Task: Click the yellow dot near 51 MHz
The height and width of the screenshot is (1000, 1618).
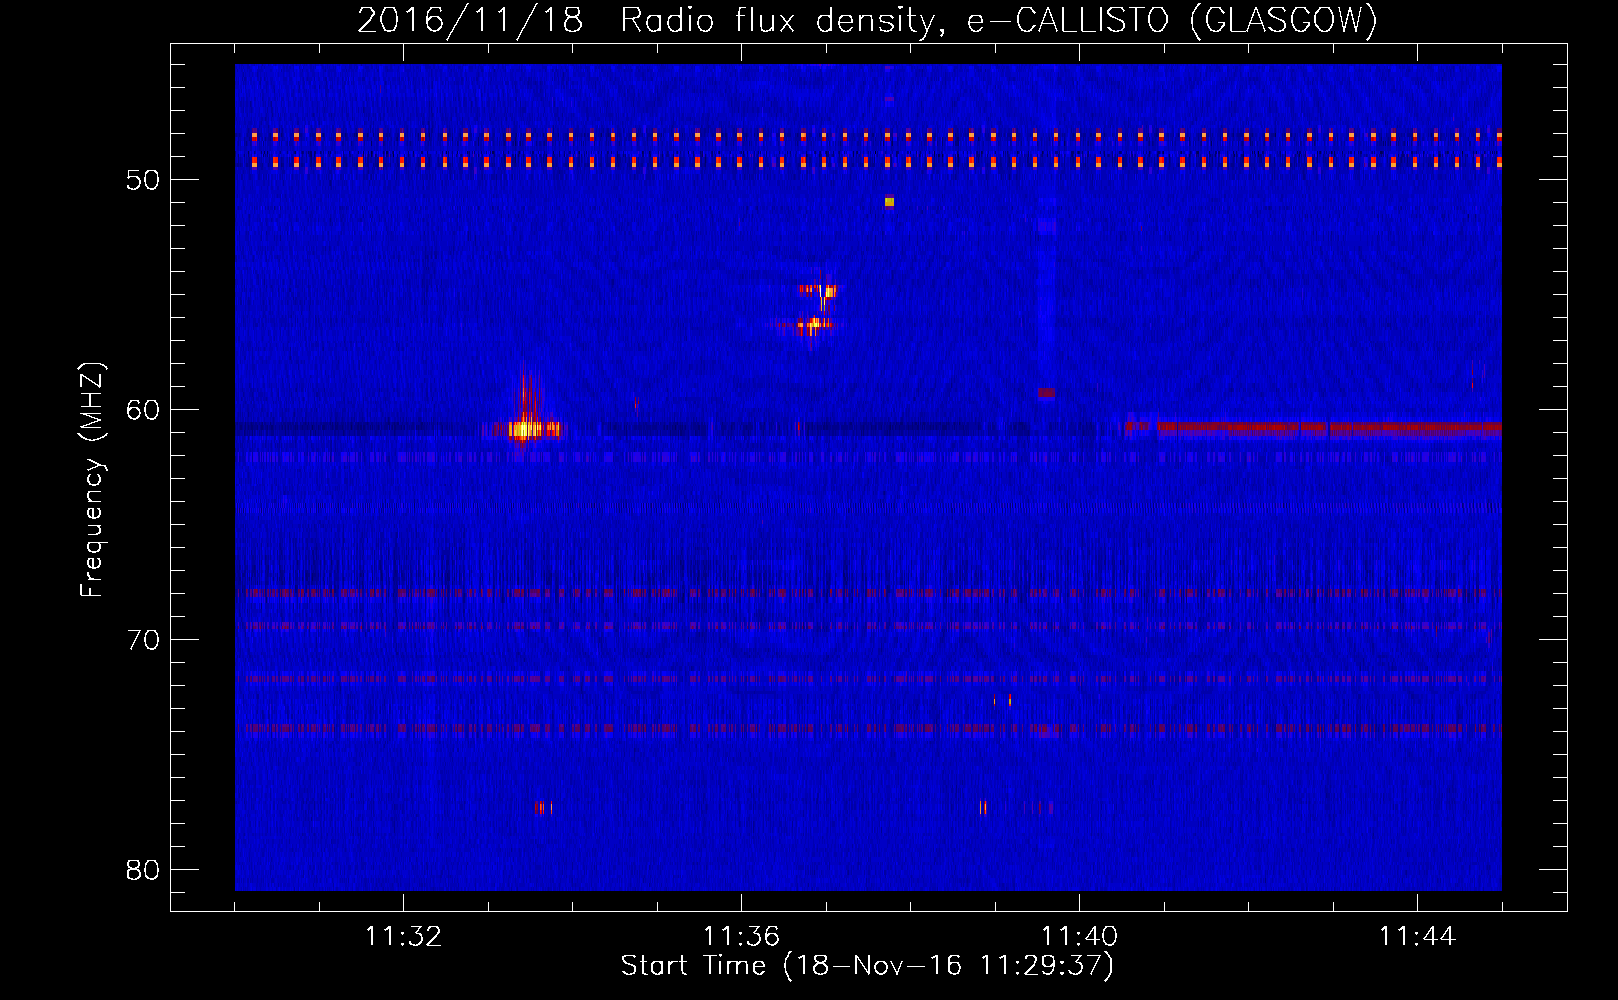Action: (889, 202)
